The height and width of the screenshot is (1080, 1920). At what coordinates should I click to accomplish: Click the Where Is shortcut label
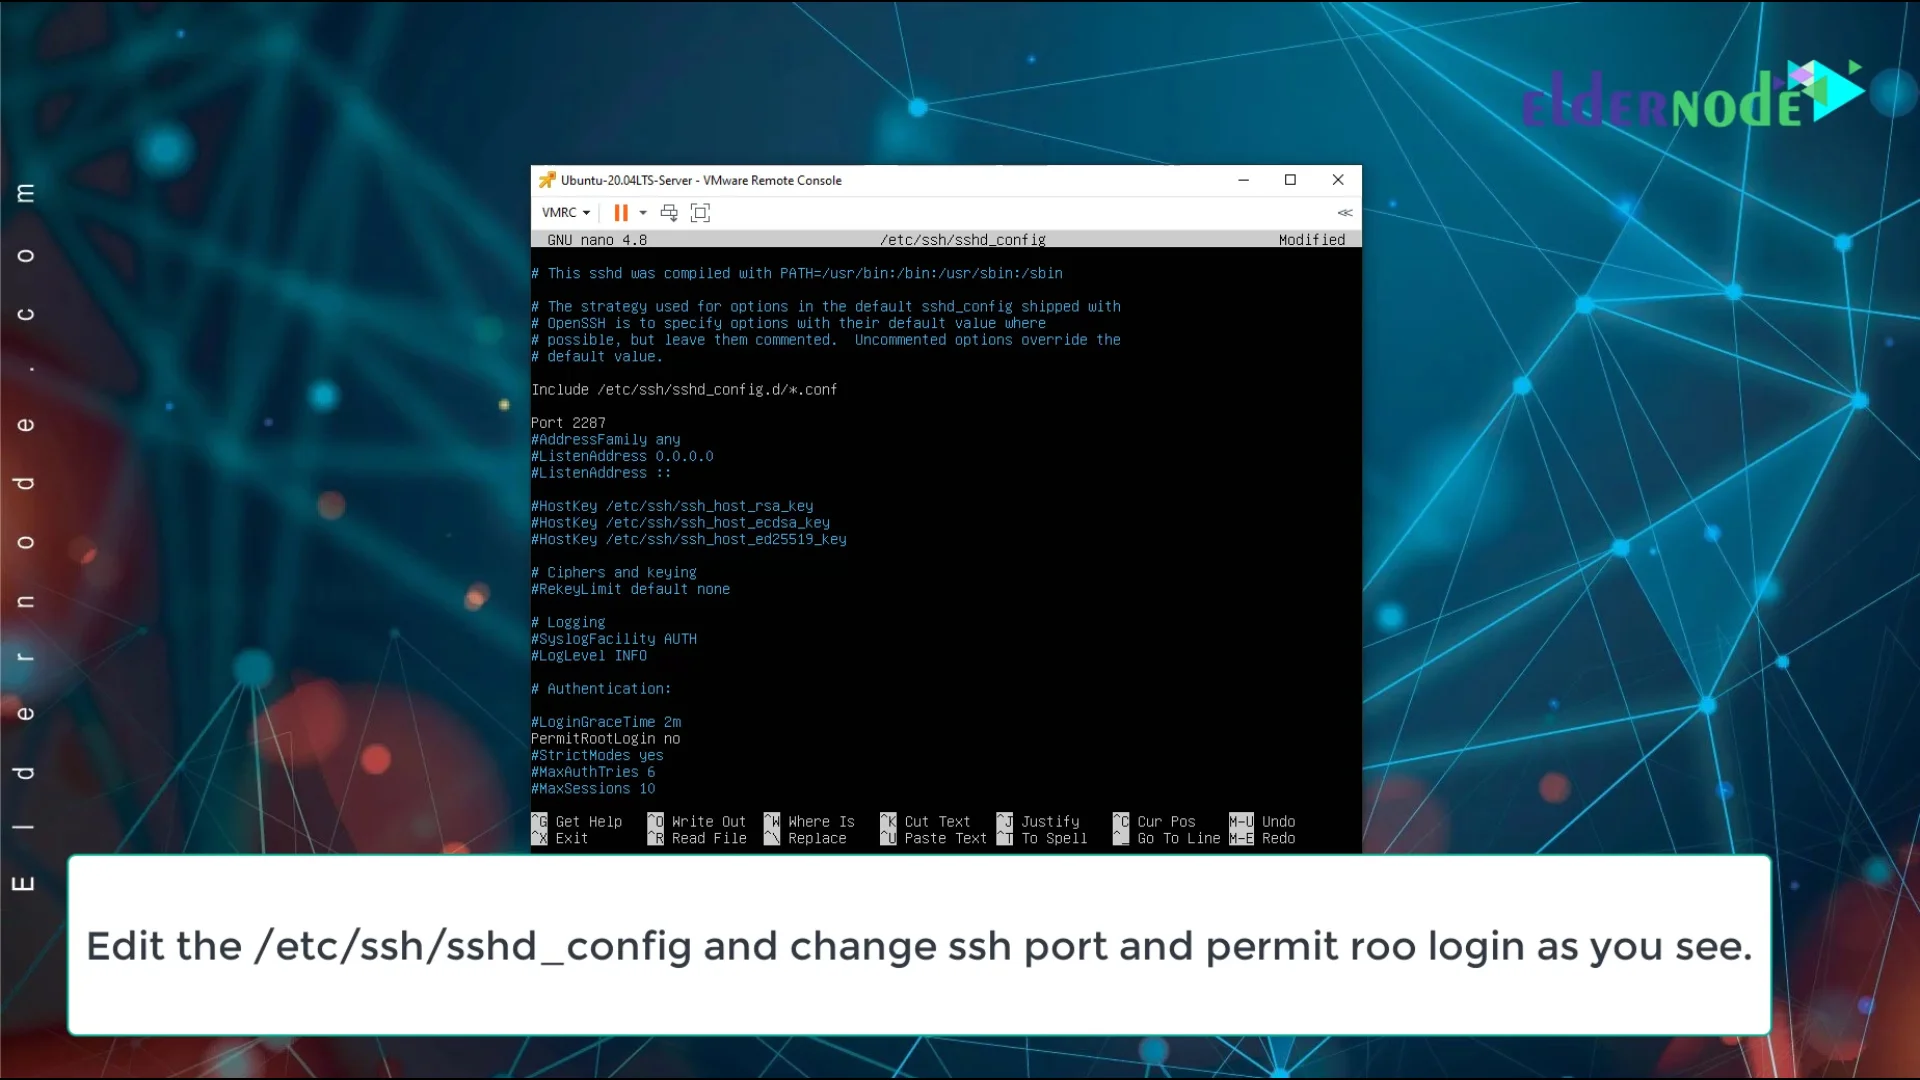tap(820, 821)
